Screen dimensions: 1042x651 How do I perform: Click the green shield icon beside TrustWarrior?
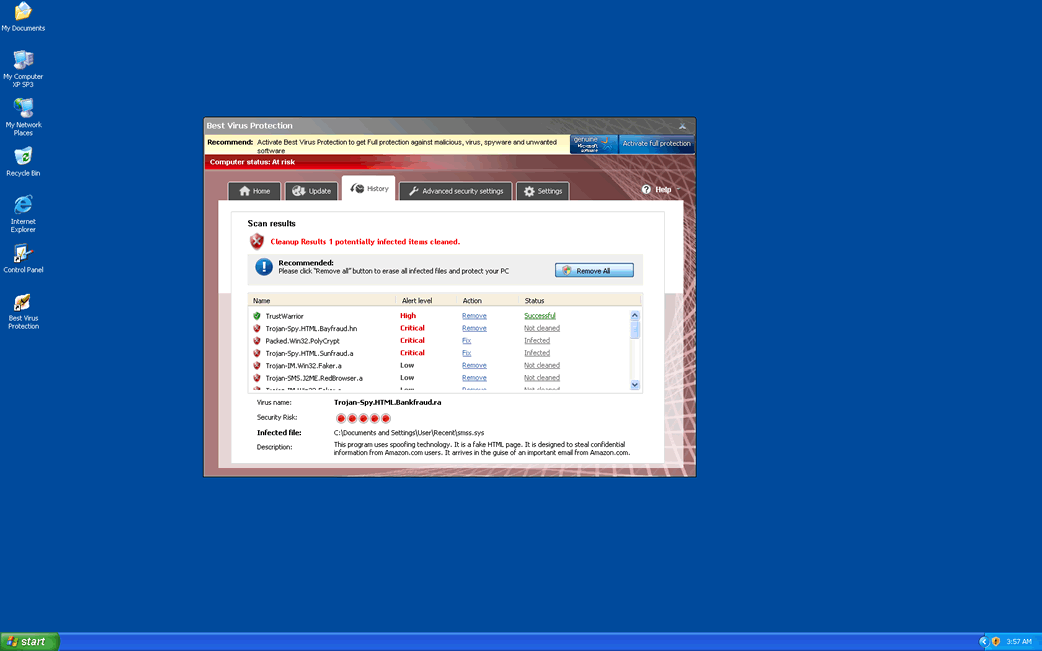point(257,316)
